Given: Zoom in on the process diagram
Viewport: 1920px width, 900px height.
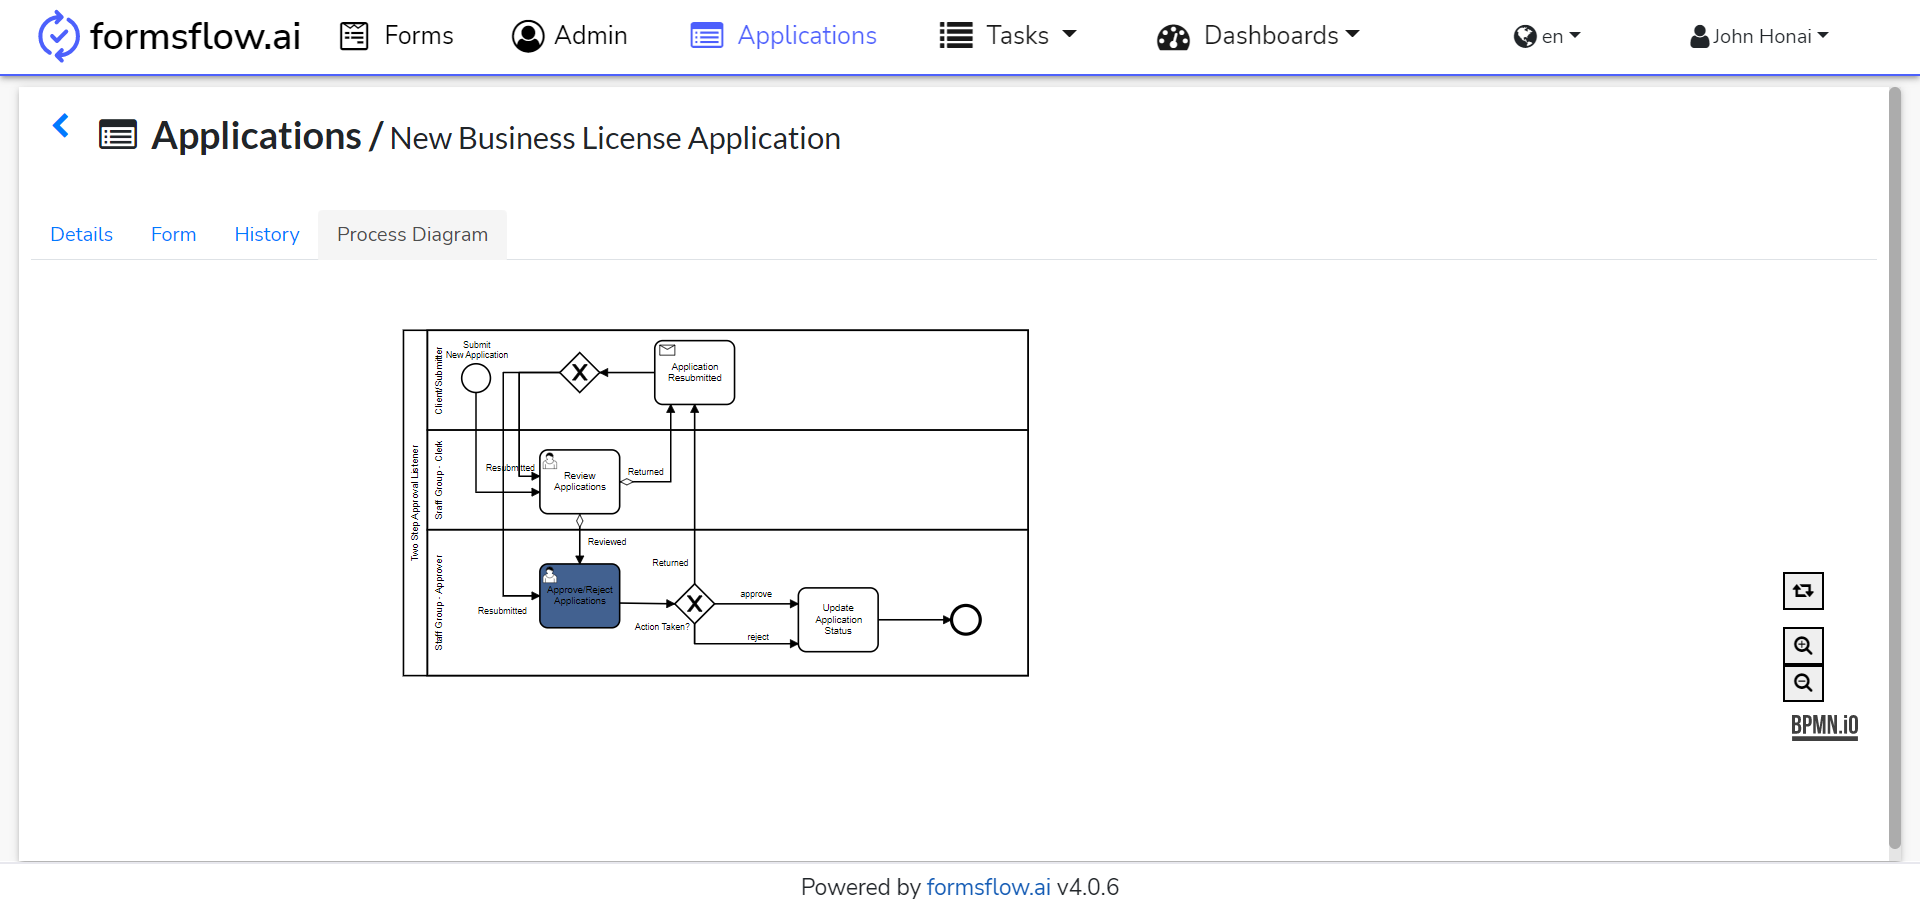Looking at the screenshot, I should click(x=1803, y=646).
